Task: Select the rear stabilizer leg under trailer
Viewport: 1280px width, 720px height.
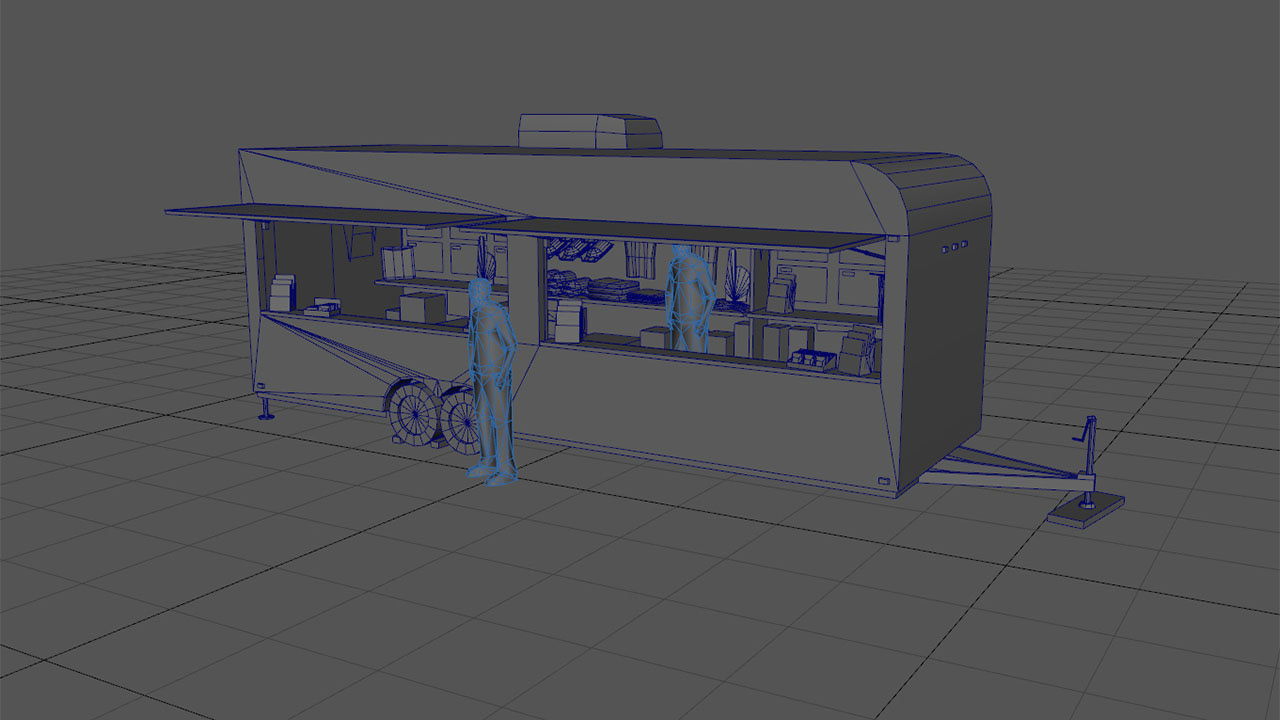Action: tap(266, 408)
